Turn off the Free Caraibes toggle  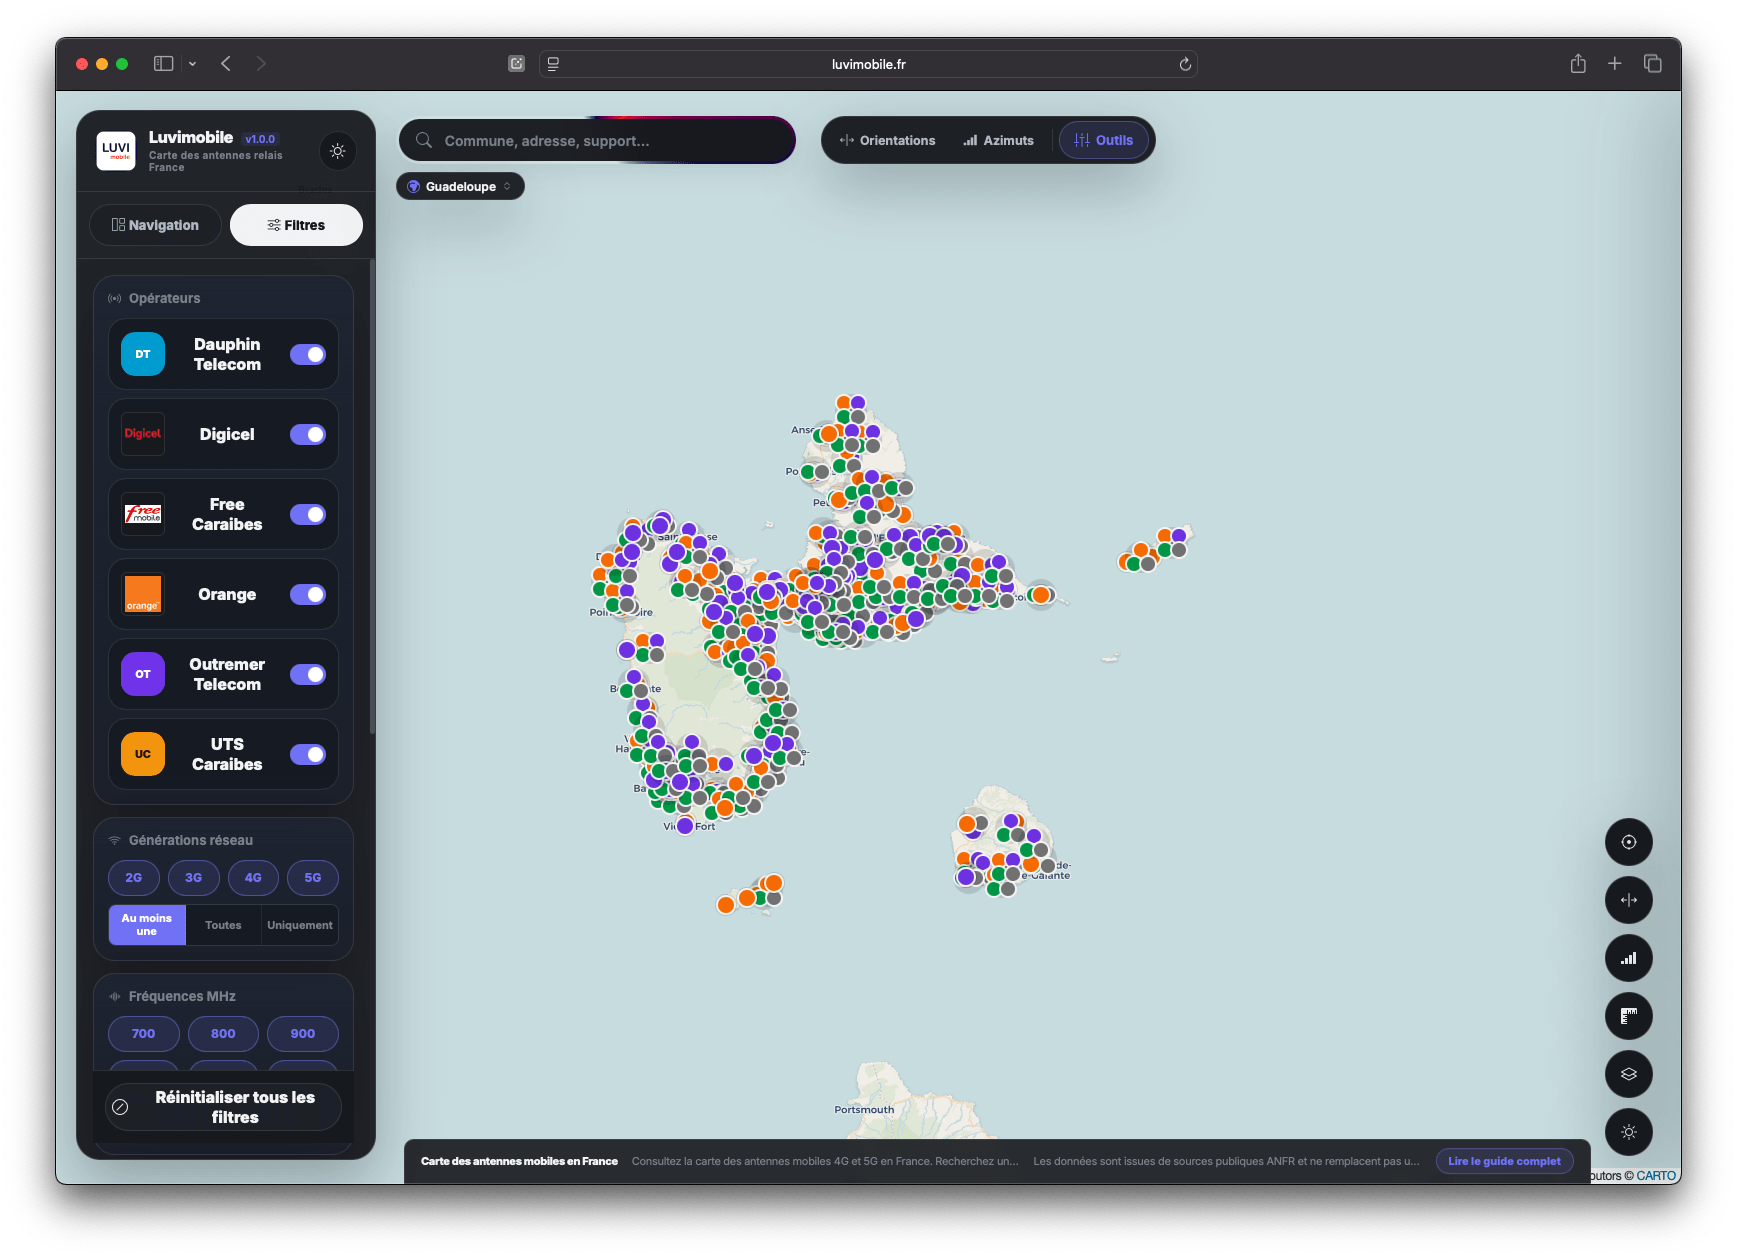(308, 514)
